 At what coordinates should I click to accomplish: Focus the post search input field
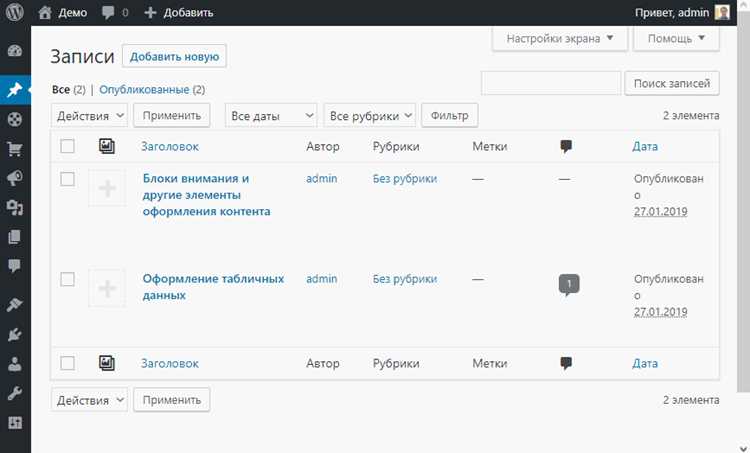[551, 83]
